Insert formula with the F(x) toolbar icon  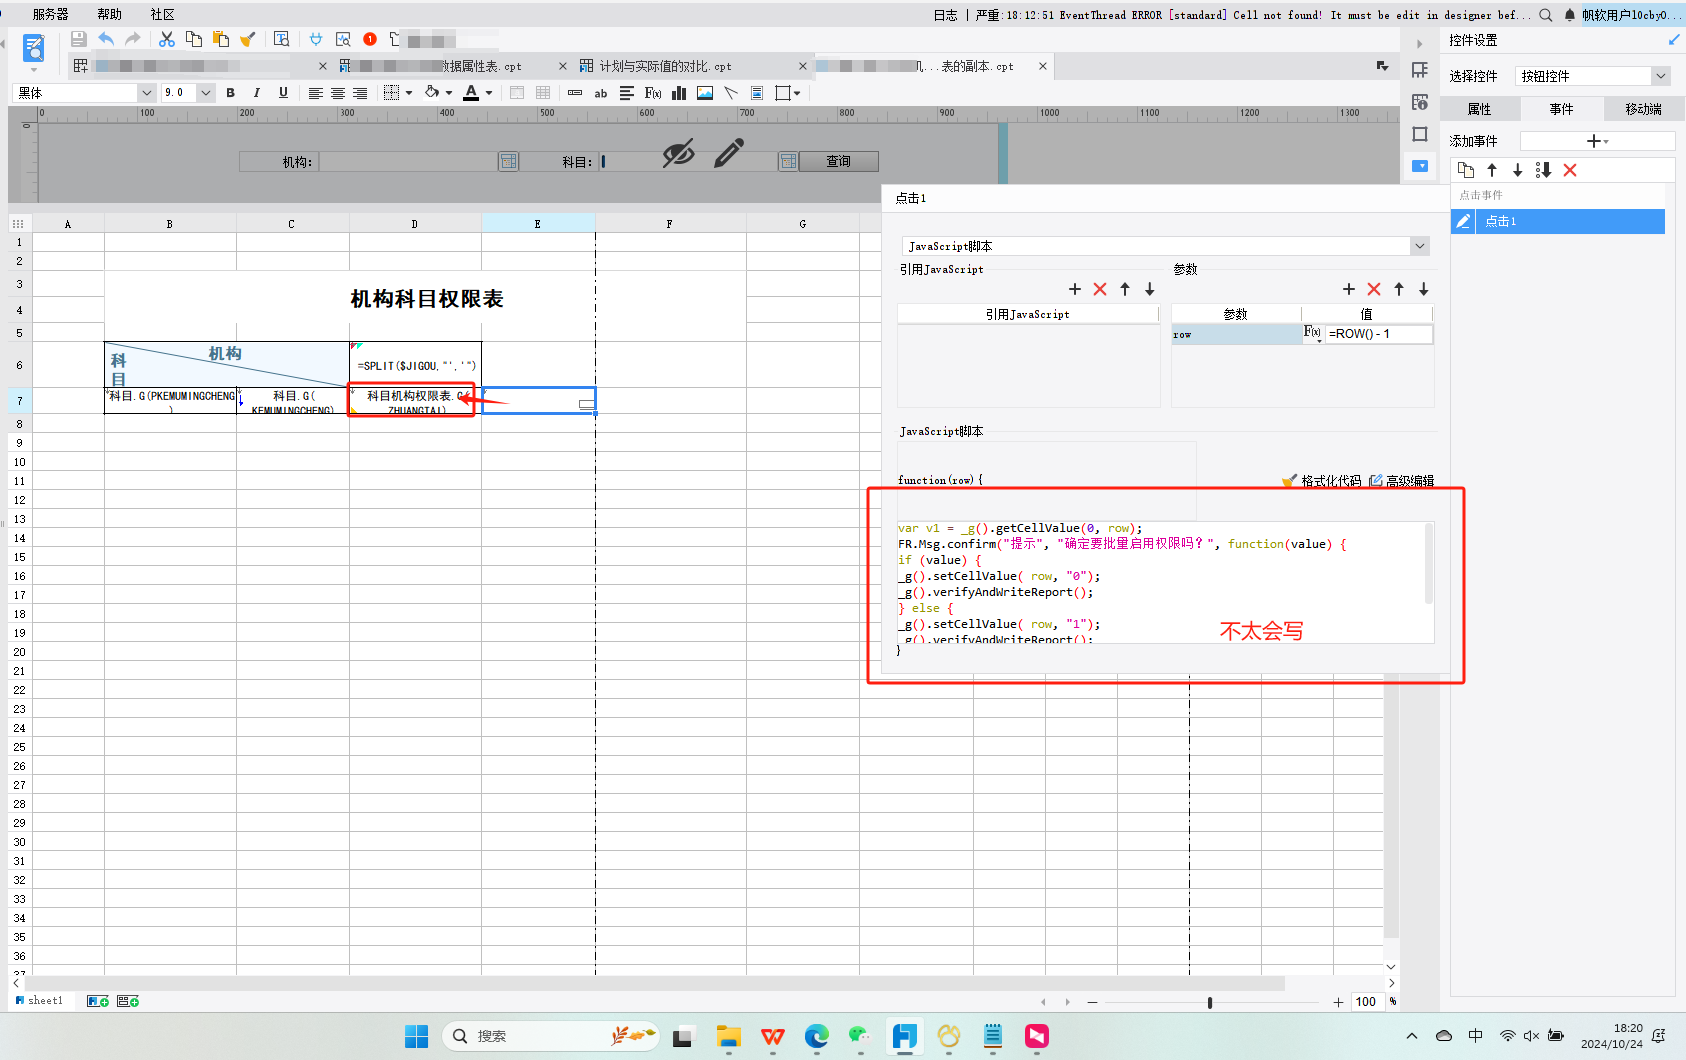coord(653,93)
